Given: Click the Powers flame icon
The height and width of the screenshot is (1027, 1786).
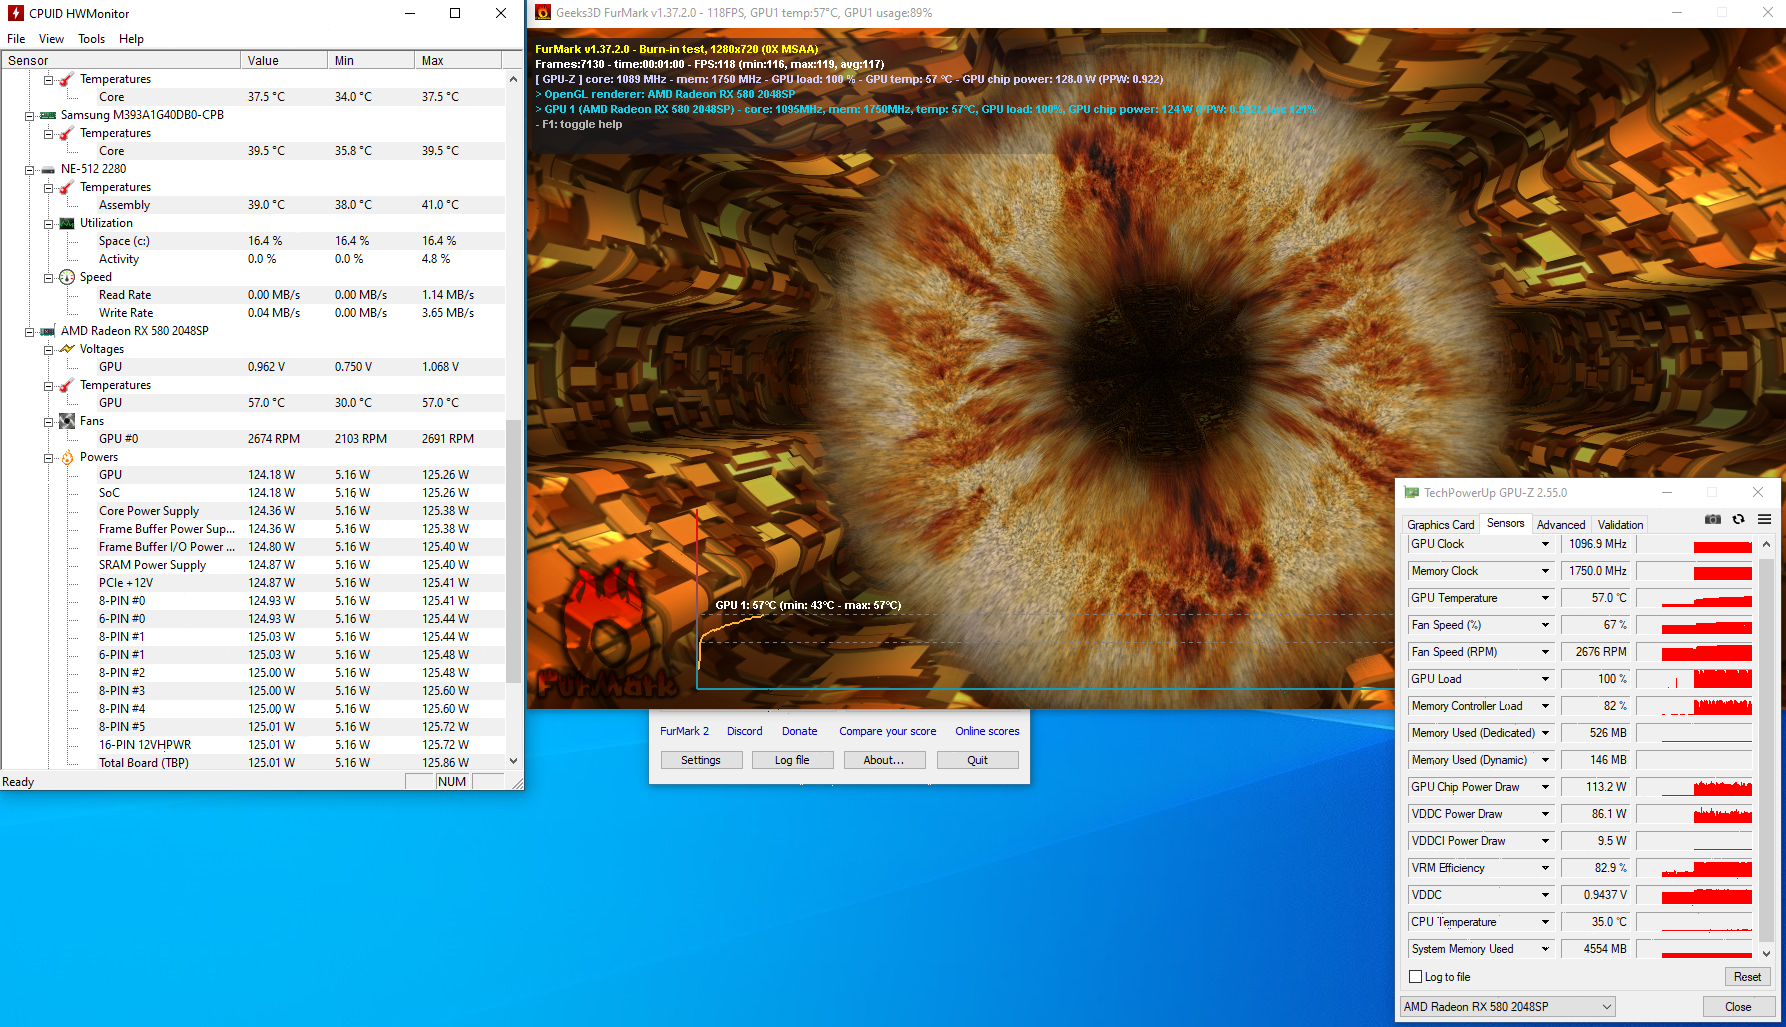Looking at the screenshot, I should click(x=67, y=457).
